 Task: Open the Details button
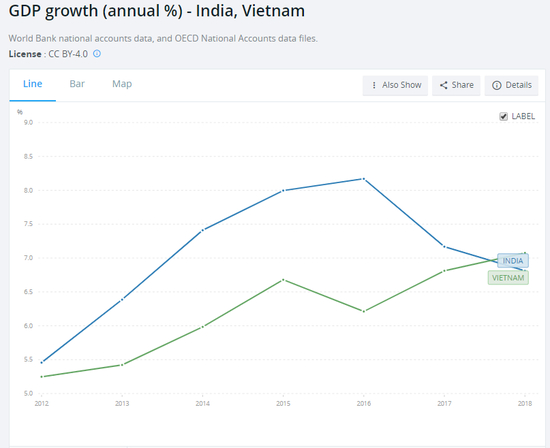click(x=511, y=85)
